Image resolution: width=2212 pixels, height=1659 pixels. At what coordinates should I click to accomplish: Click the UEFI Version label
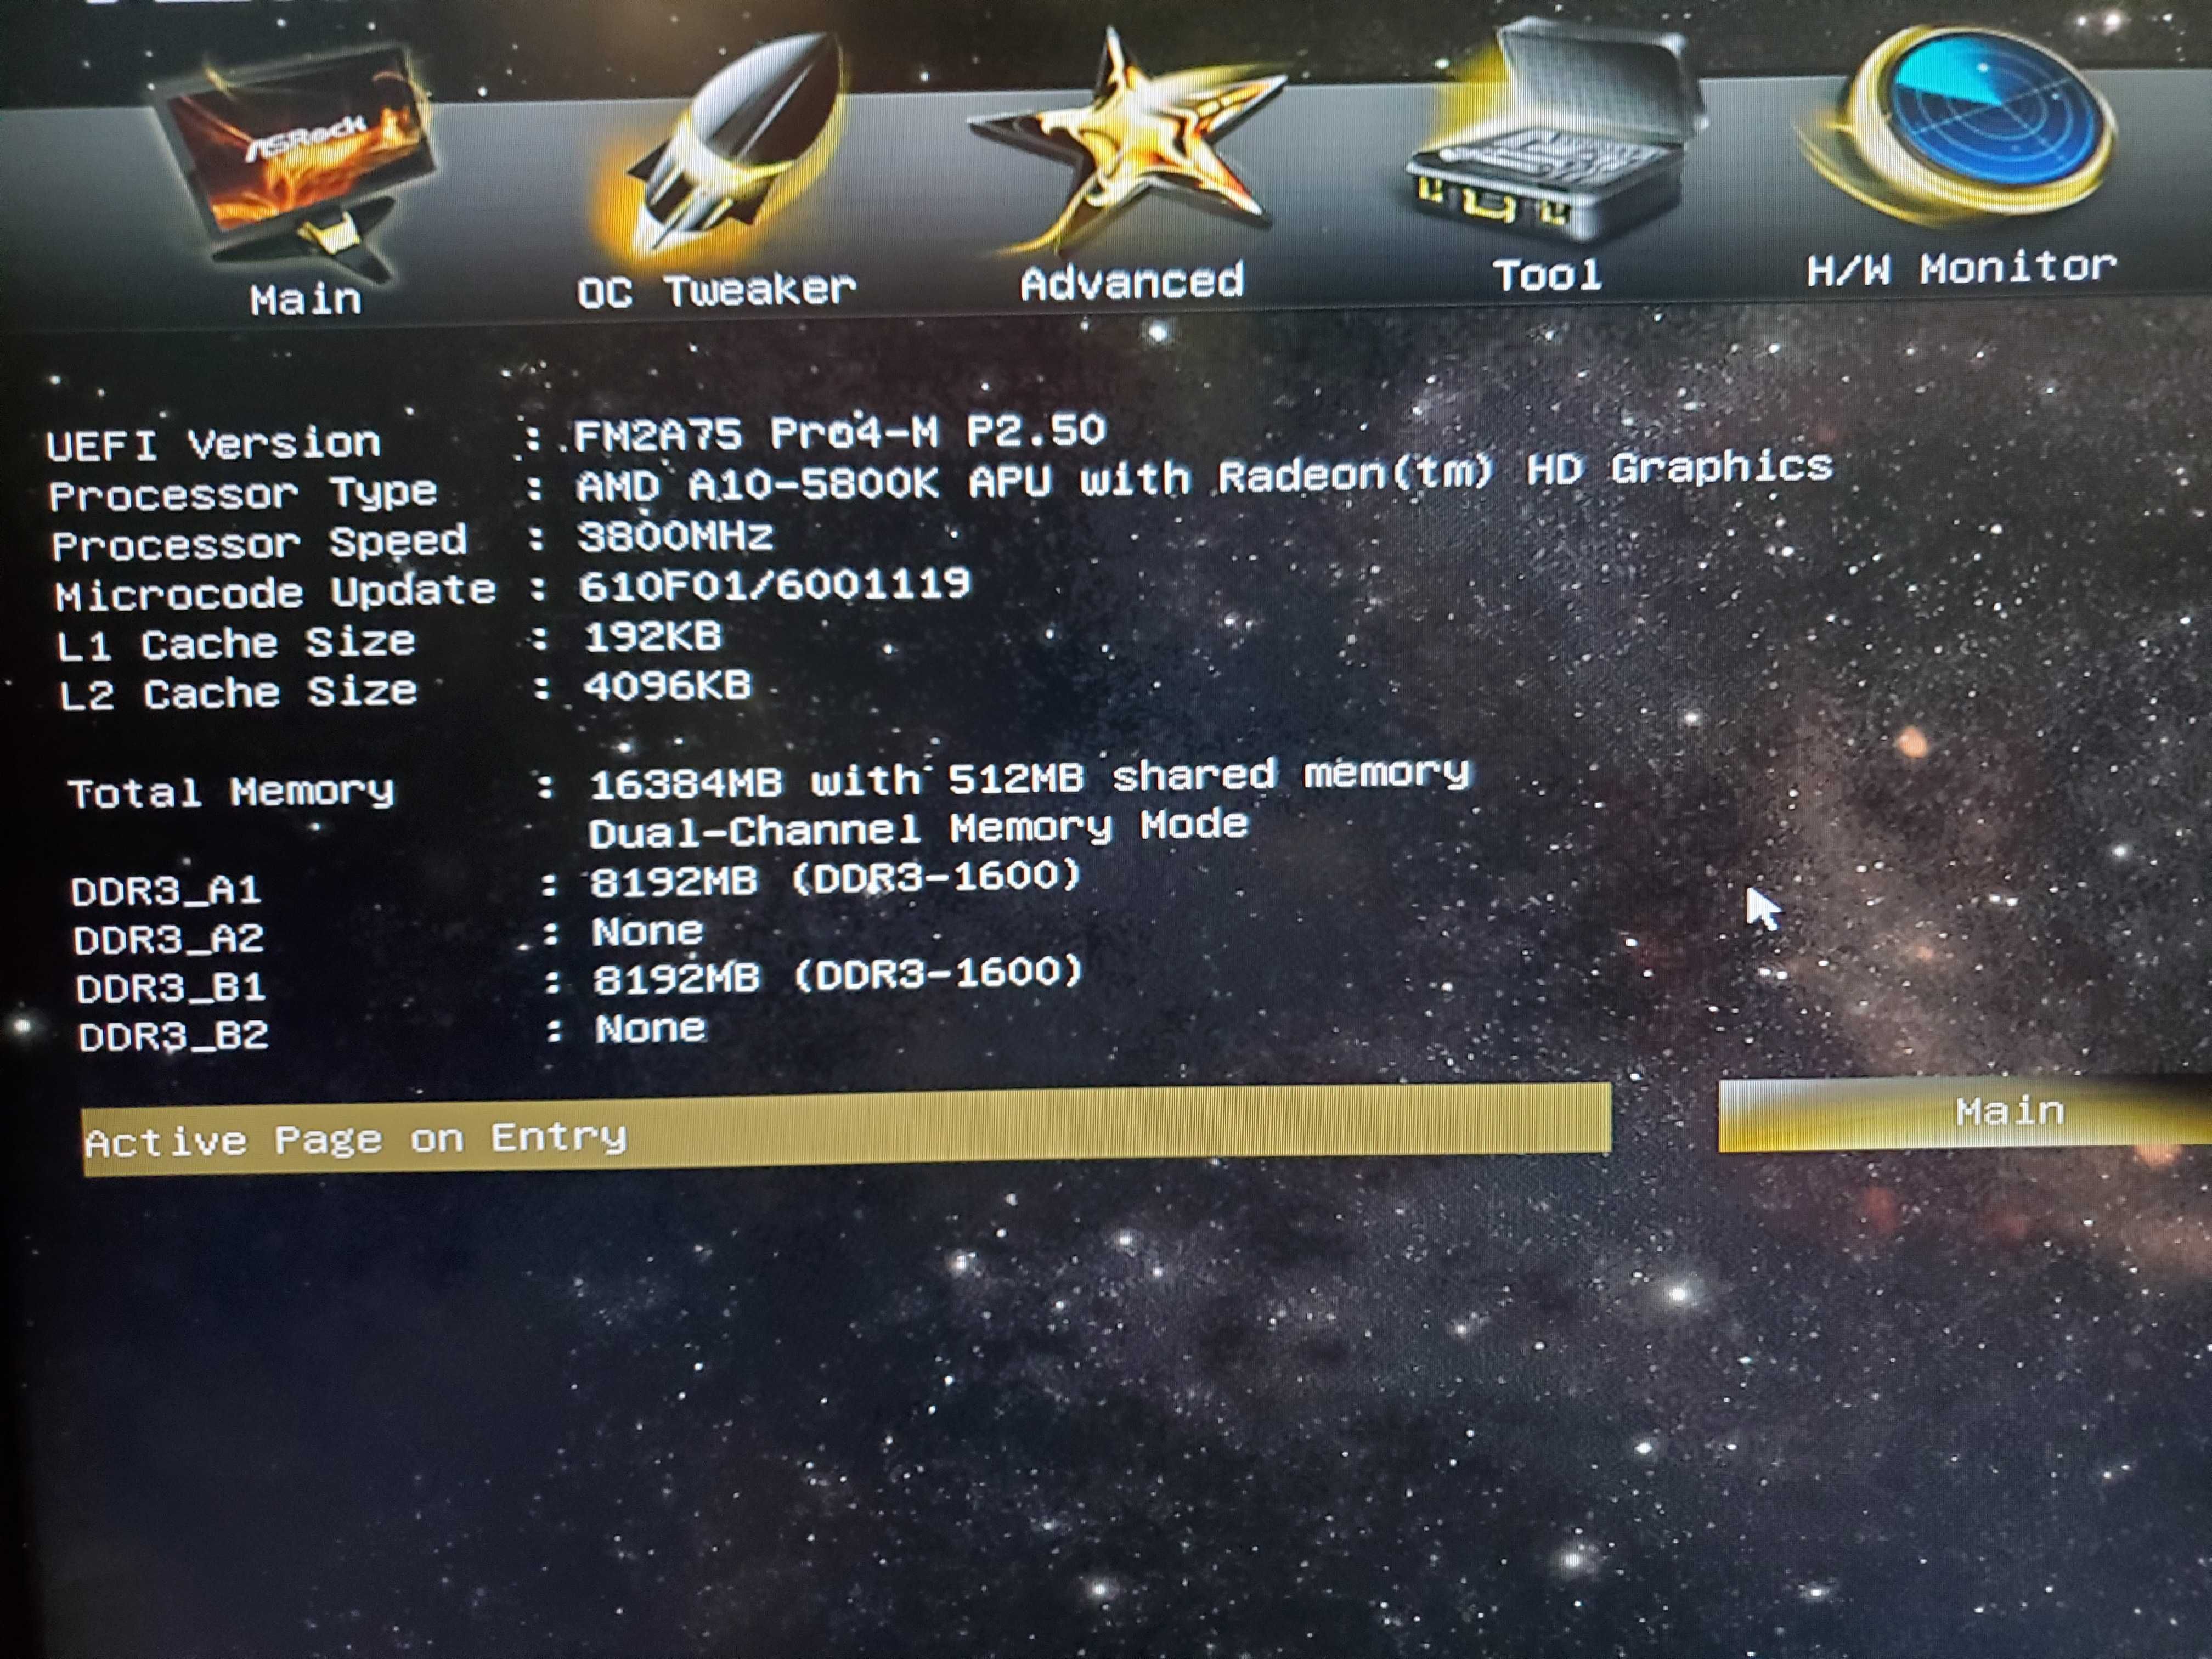214,443
